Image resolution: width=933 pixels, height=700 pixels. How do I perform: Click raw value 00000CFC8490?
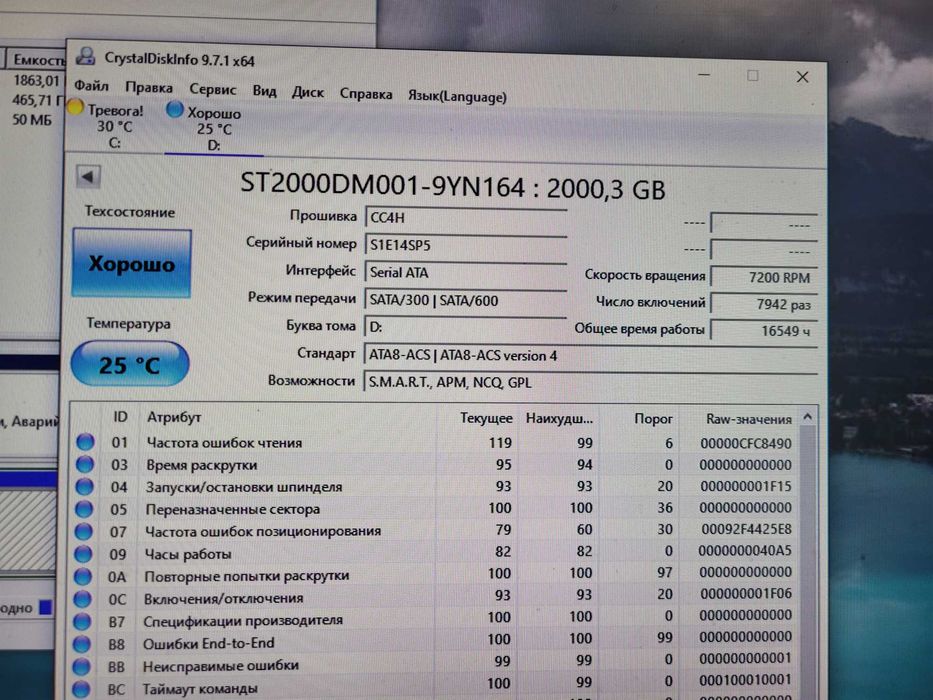(x=746, y=443)
